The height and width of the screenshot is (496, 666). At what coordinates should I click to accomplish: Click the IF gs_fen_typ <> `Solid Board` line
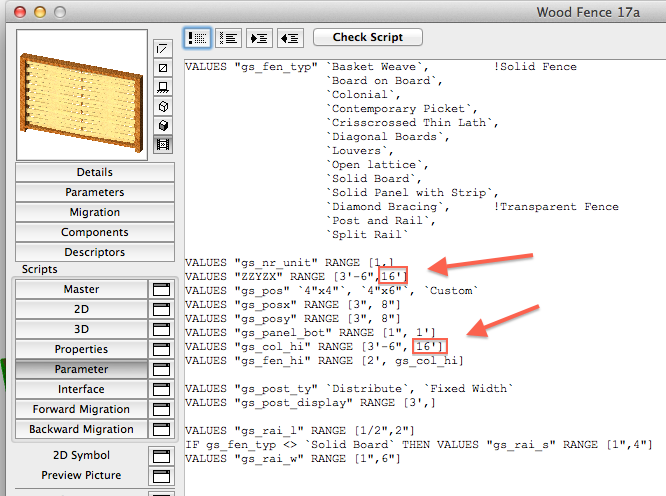418,445
